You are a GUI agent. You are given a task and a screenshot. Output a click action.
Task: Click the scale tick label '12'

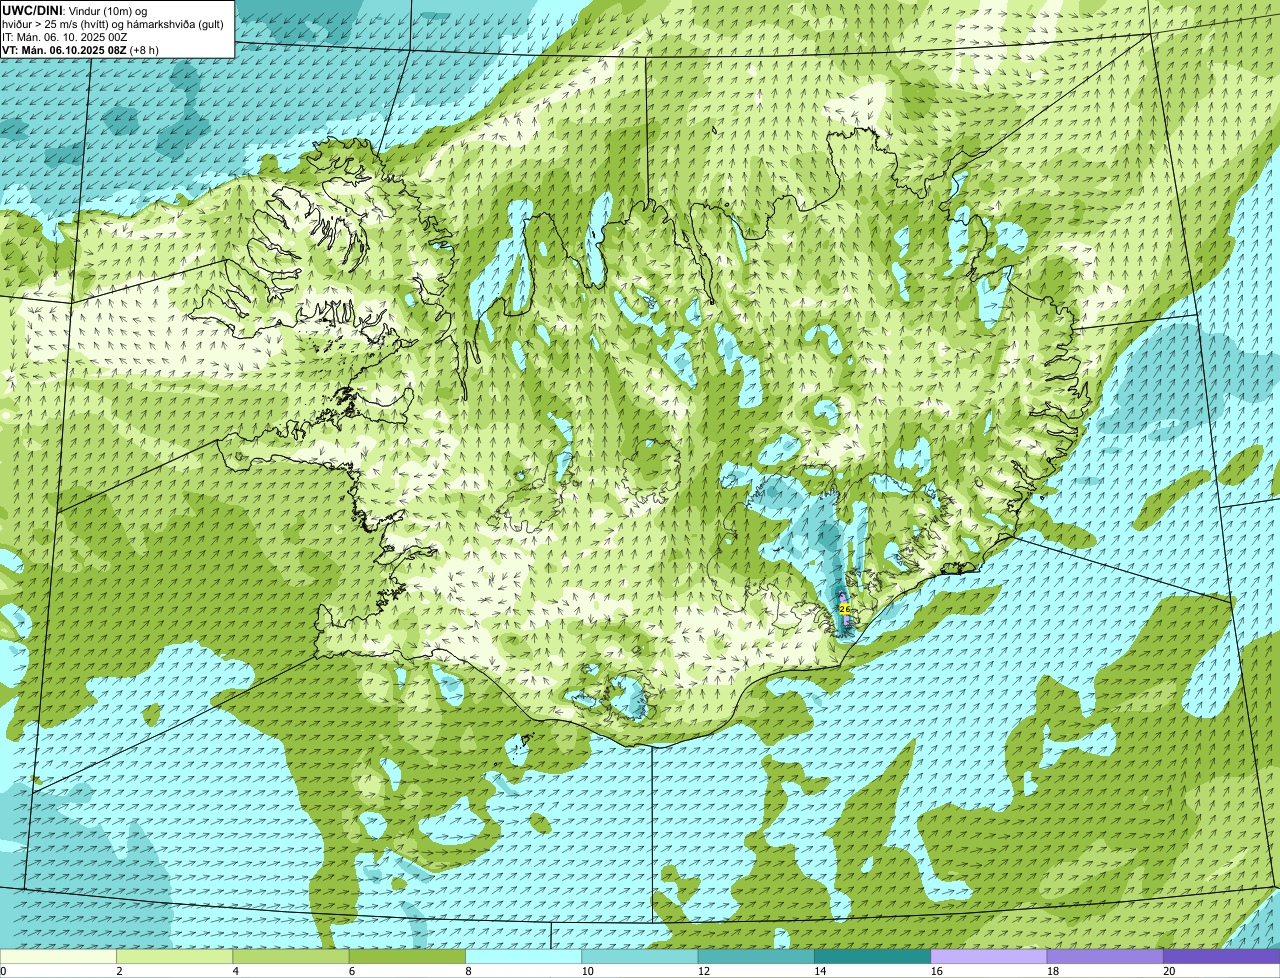pyautogui.click(x=703, y=971)
